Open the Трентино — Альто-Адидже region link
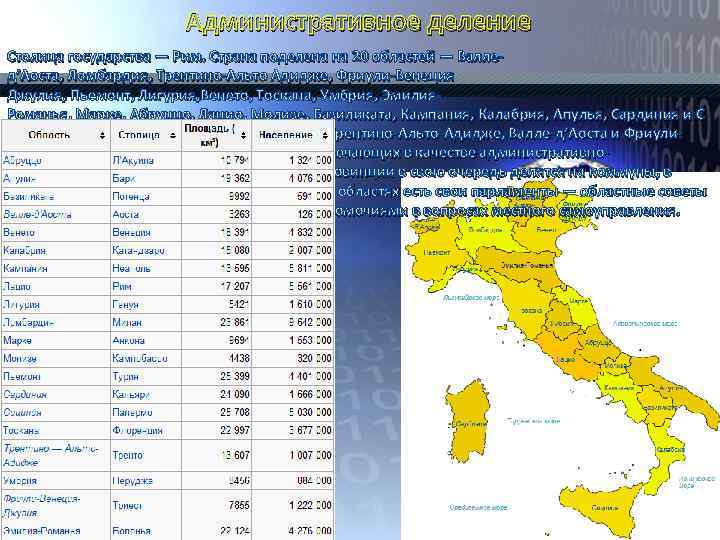 51,455
